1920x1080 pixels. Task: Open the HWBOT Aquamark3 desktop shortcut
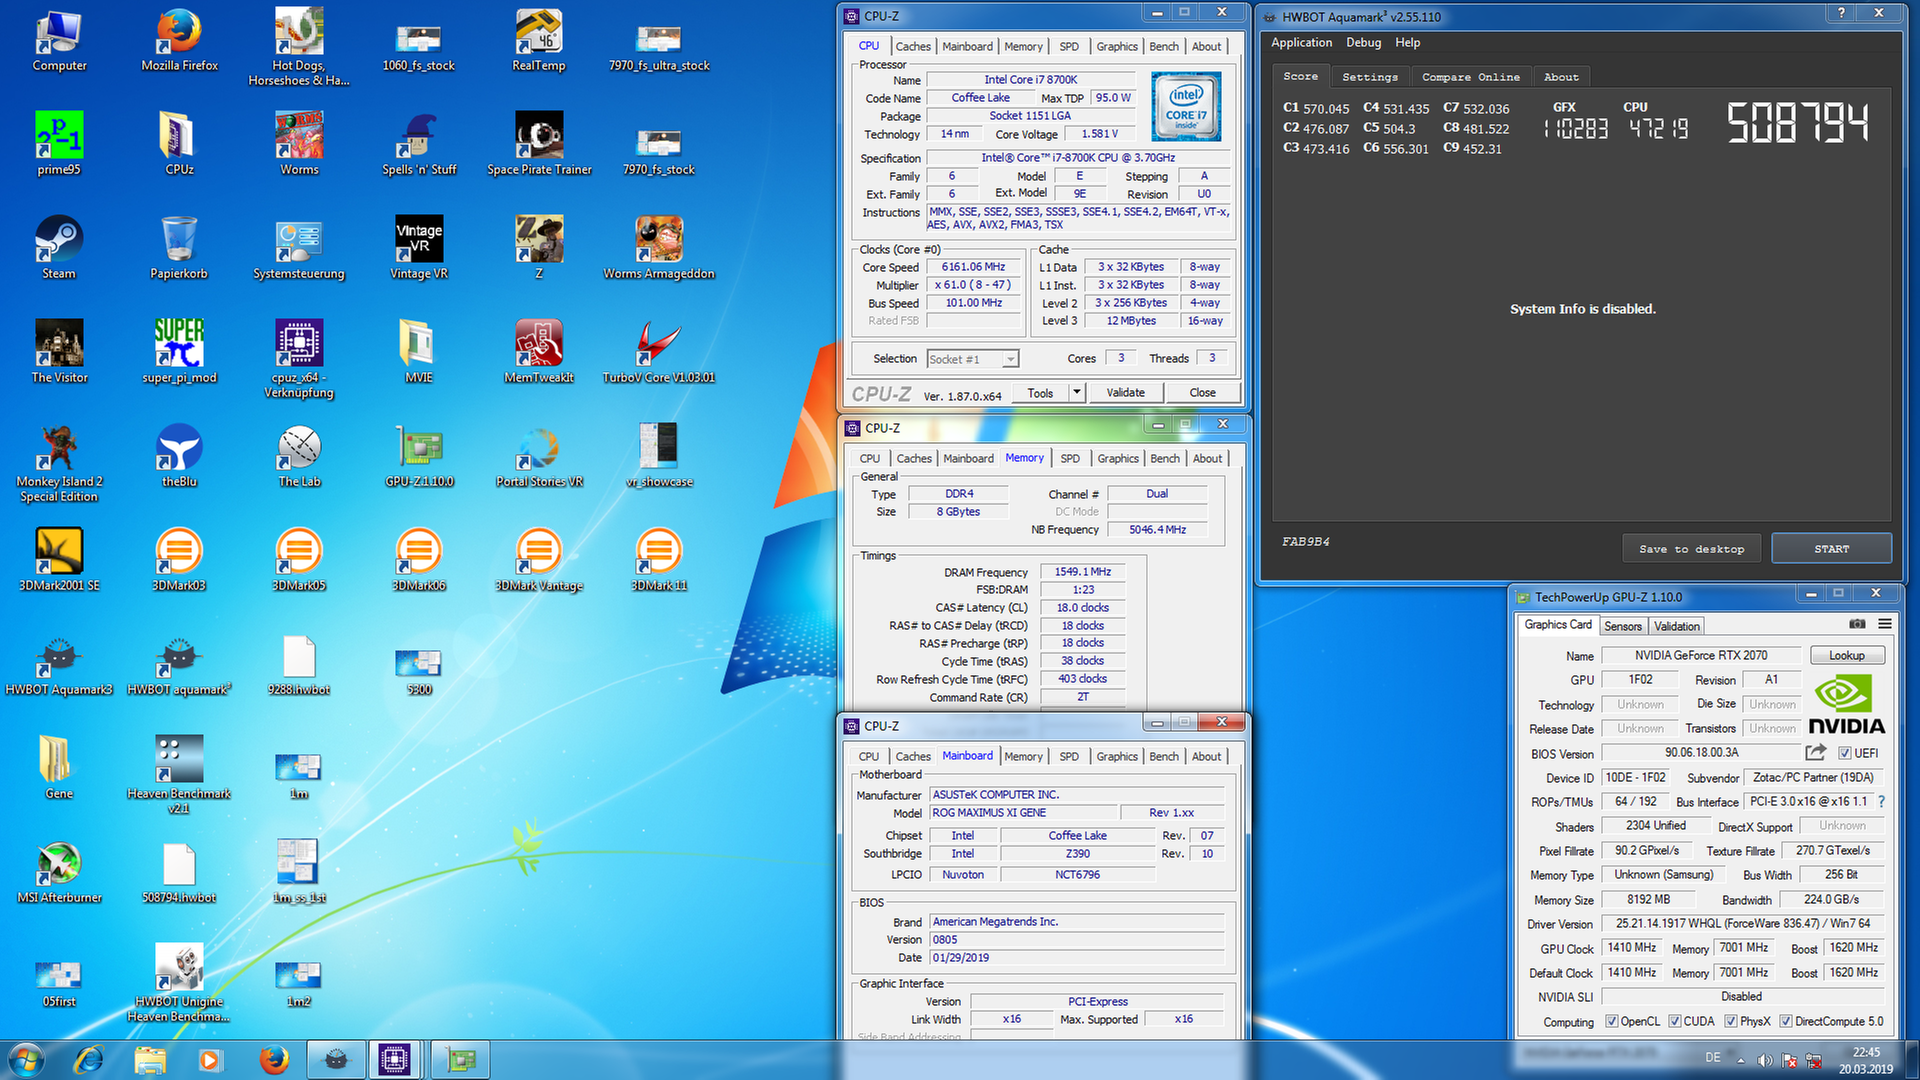(x=59, y=664)
